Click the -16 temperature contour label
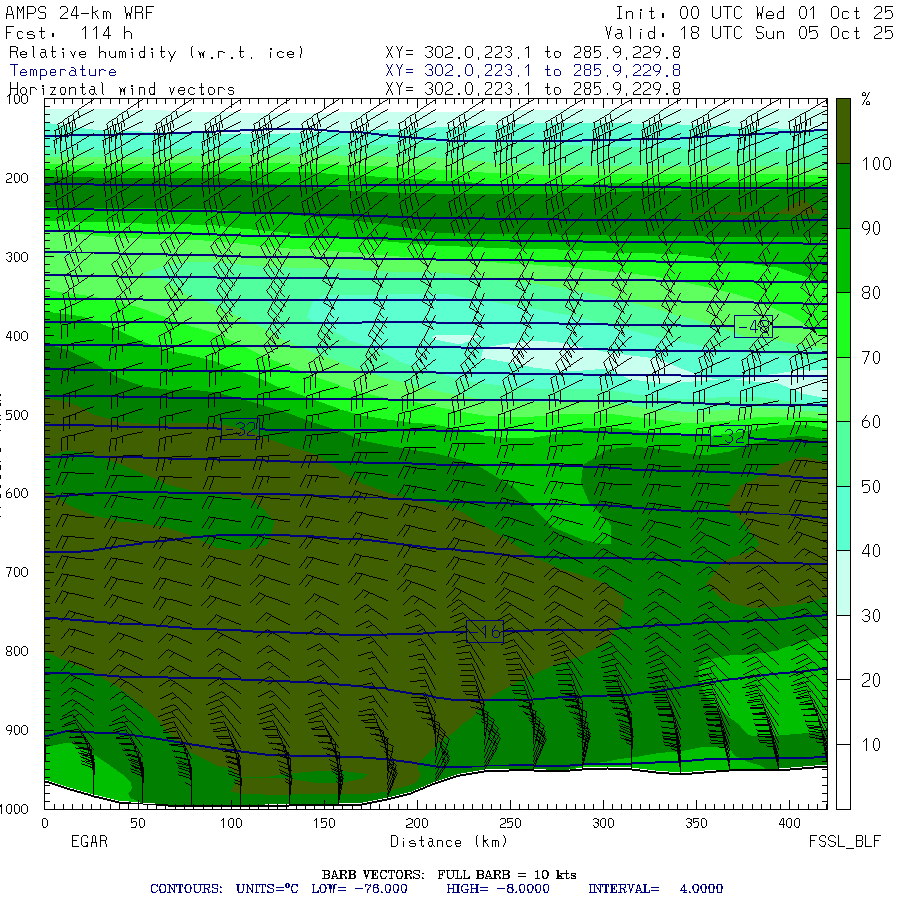 484,631
